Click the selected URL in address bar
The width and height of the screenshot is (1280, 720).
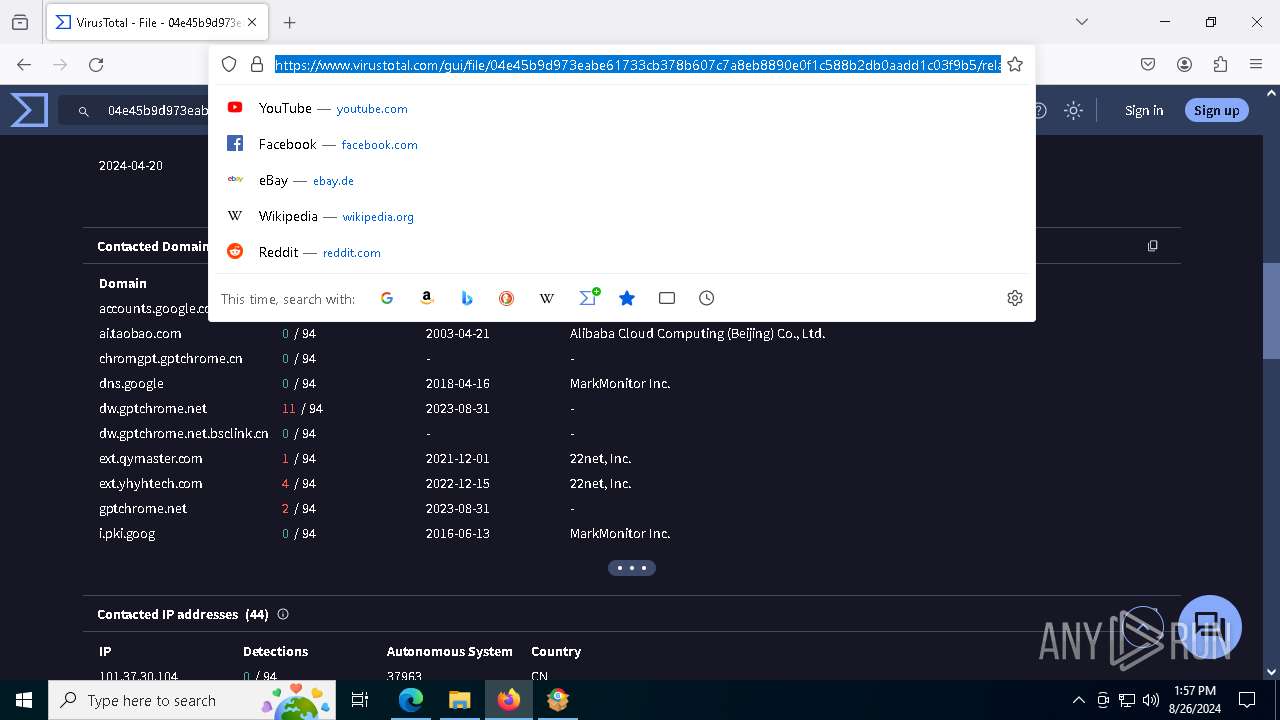pyautogui.click(x=637, y=65)
